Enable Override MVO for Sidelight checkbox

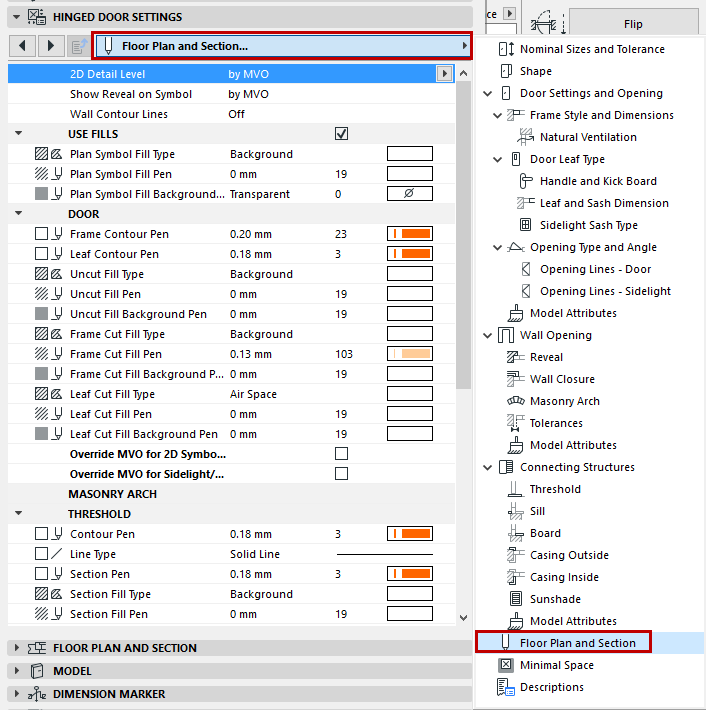tap(341, 474)
